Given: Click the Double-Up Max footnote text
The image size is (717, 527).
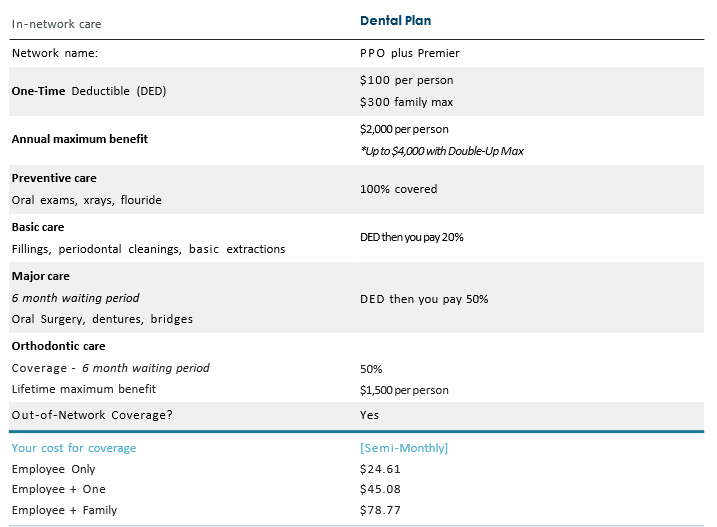Looking at the screenshot, I should tap(441, 151).
